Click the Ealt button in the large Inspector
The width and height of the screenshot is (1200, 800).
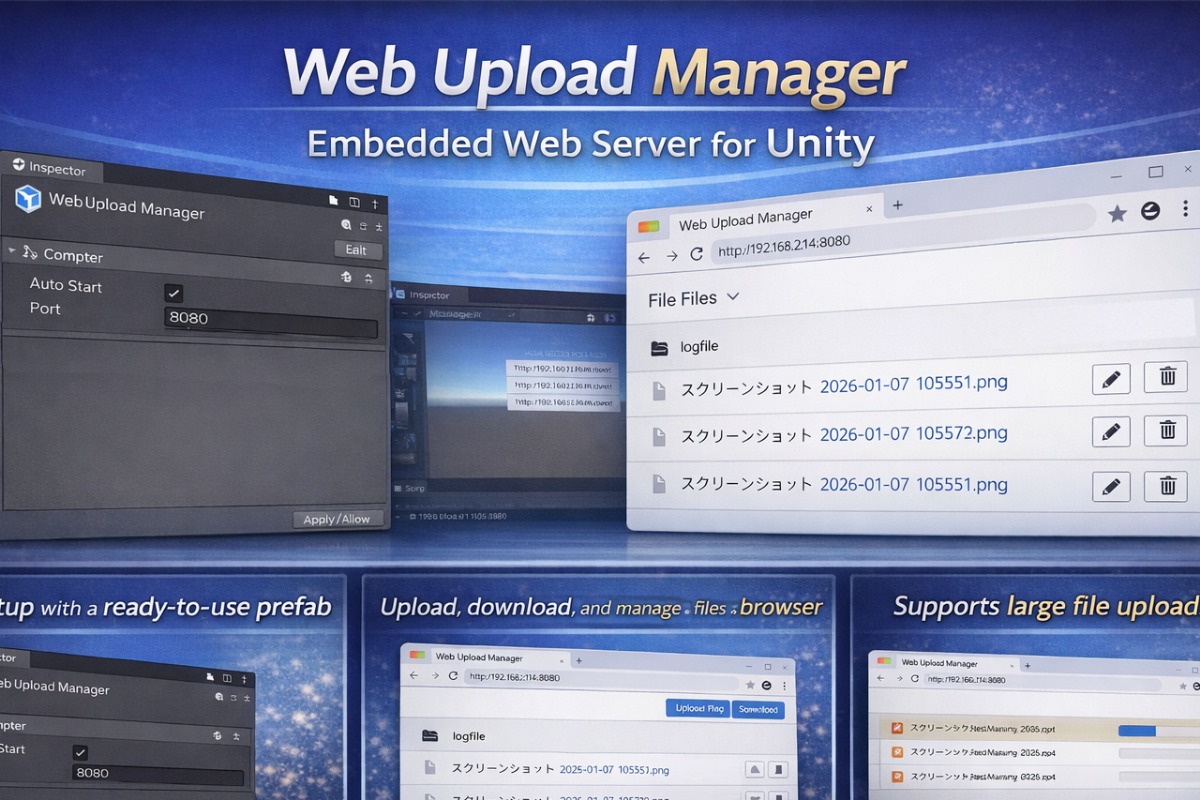[357, 250]
